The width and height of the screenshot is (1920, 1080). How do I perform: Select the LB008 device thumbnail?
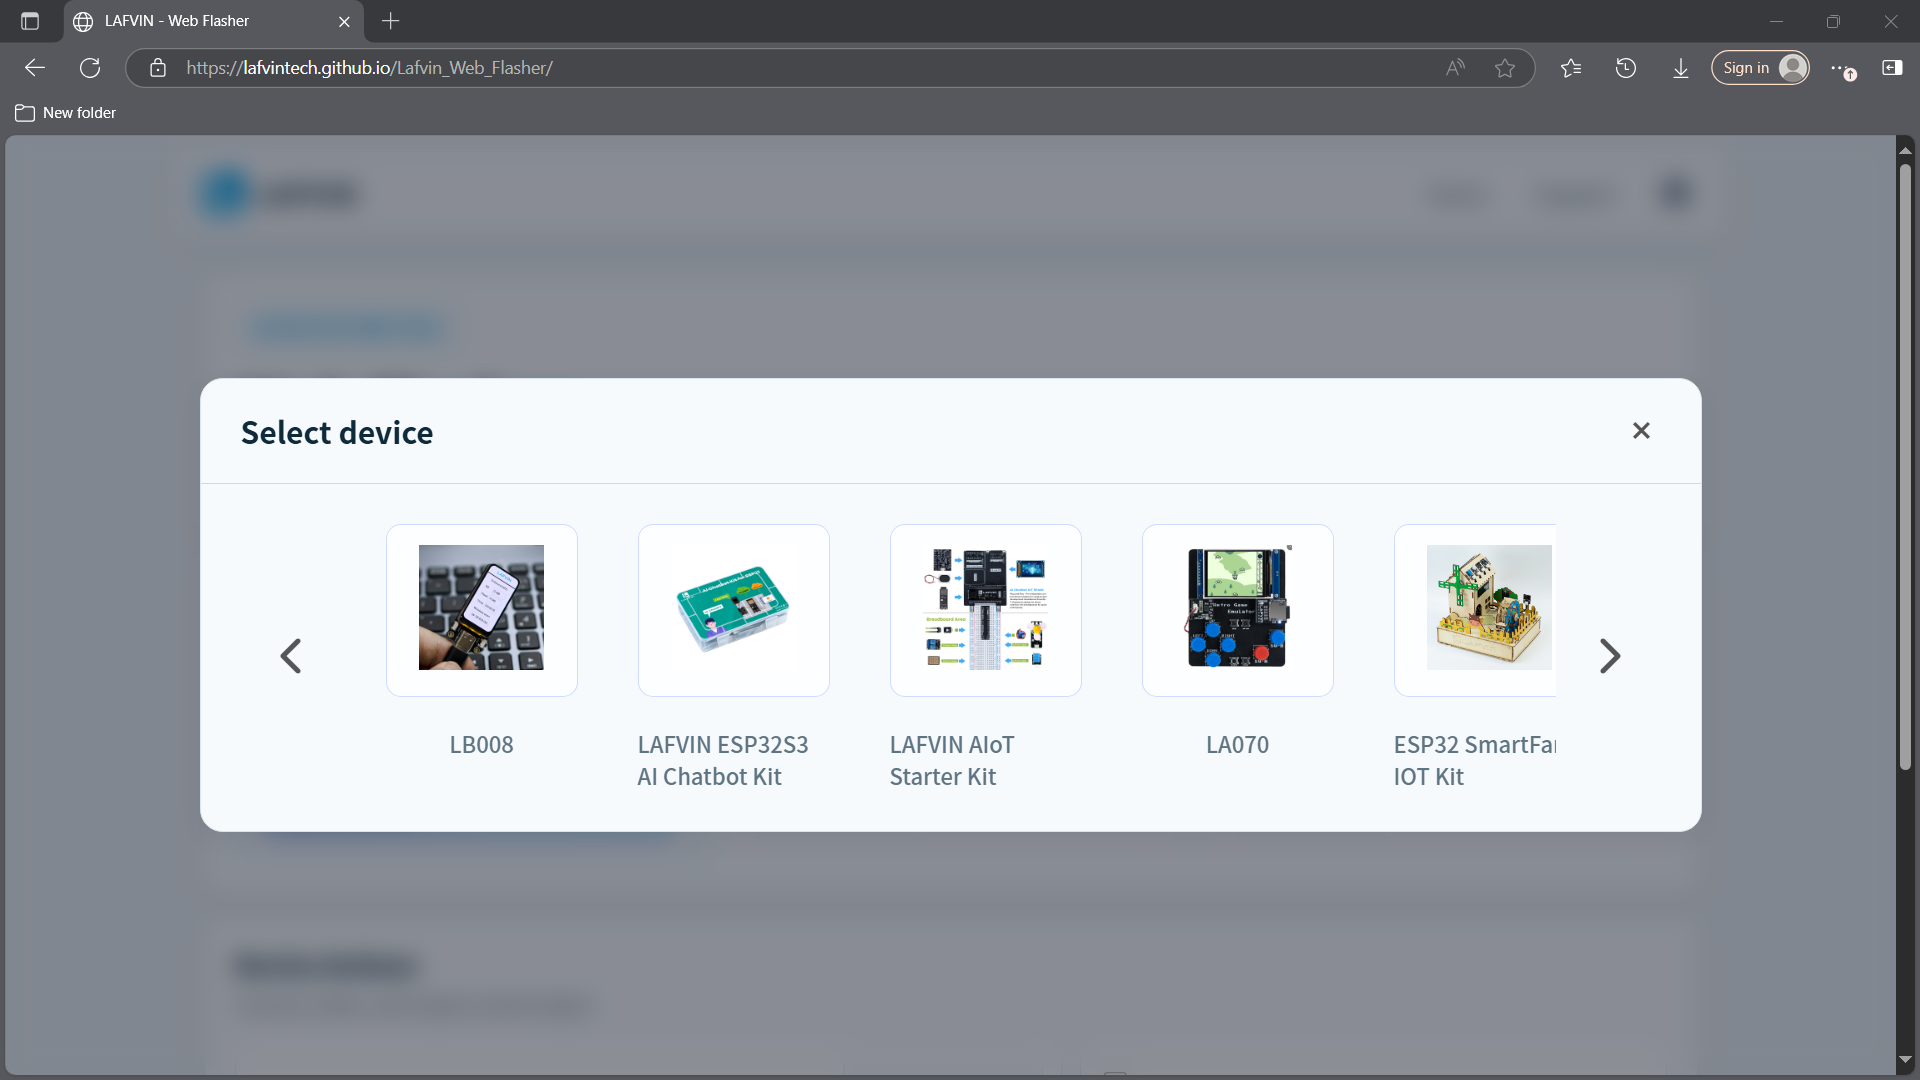[x=482, y=610]
